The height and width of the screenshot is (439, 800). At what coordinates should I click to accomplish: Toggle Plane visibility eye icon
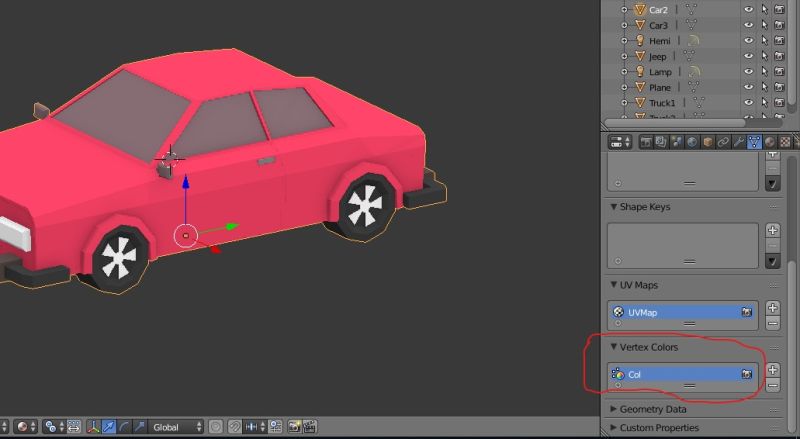[748, 87]
